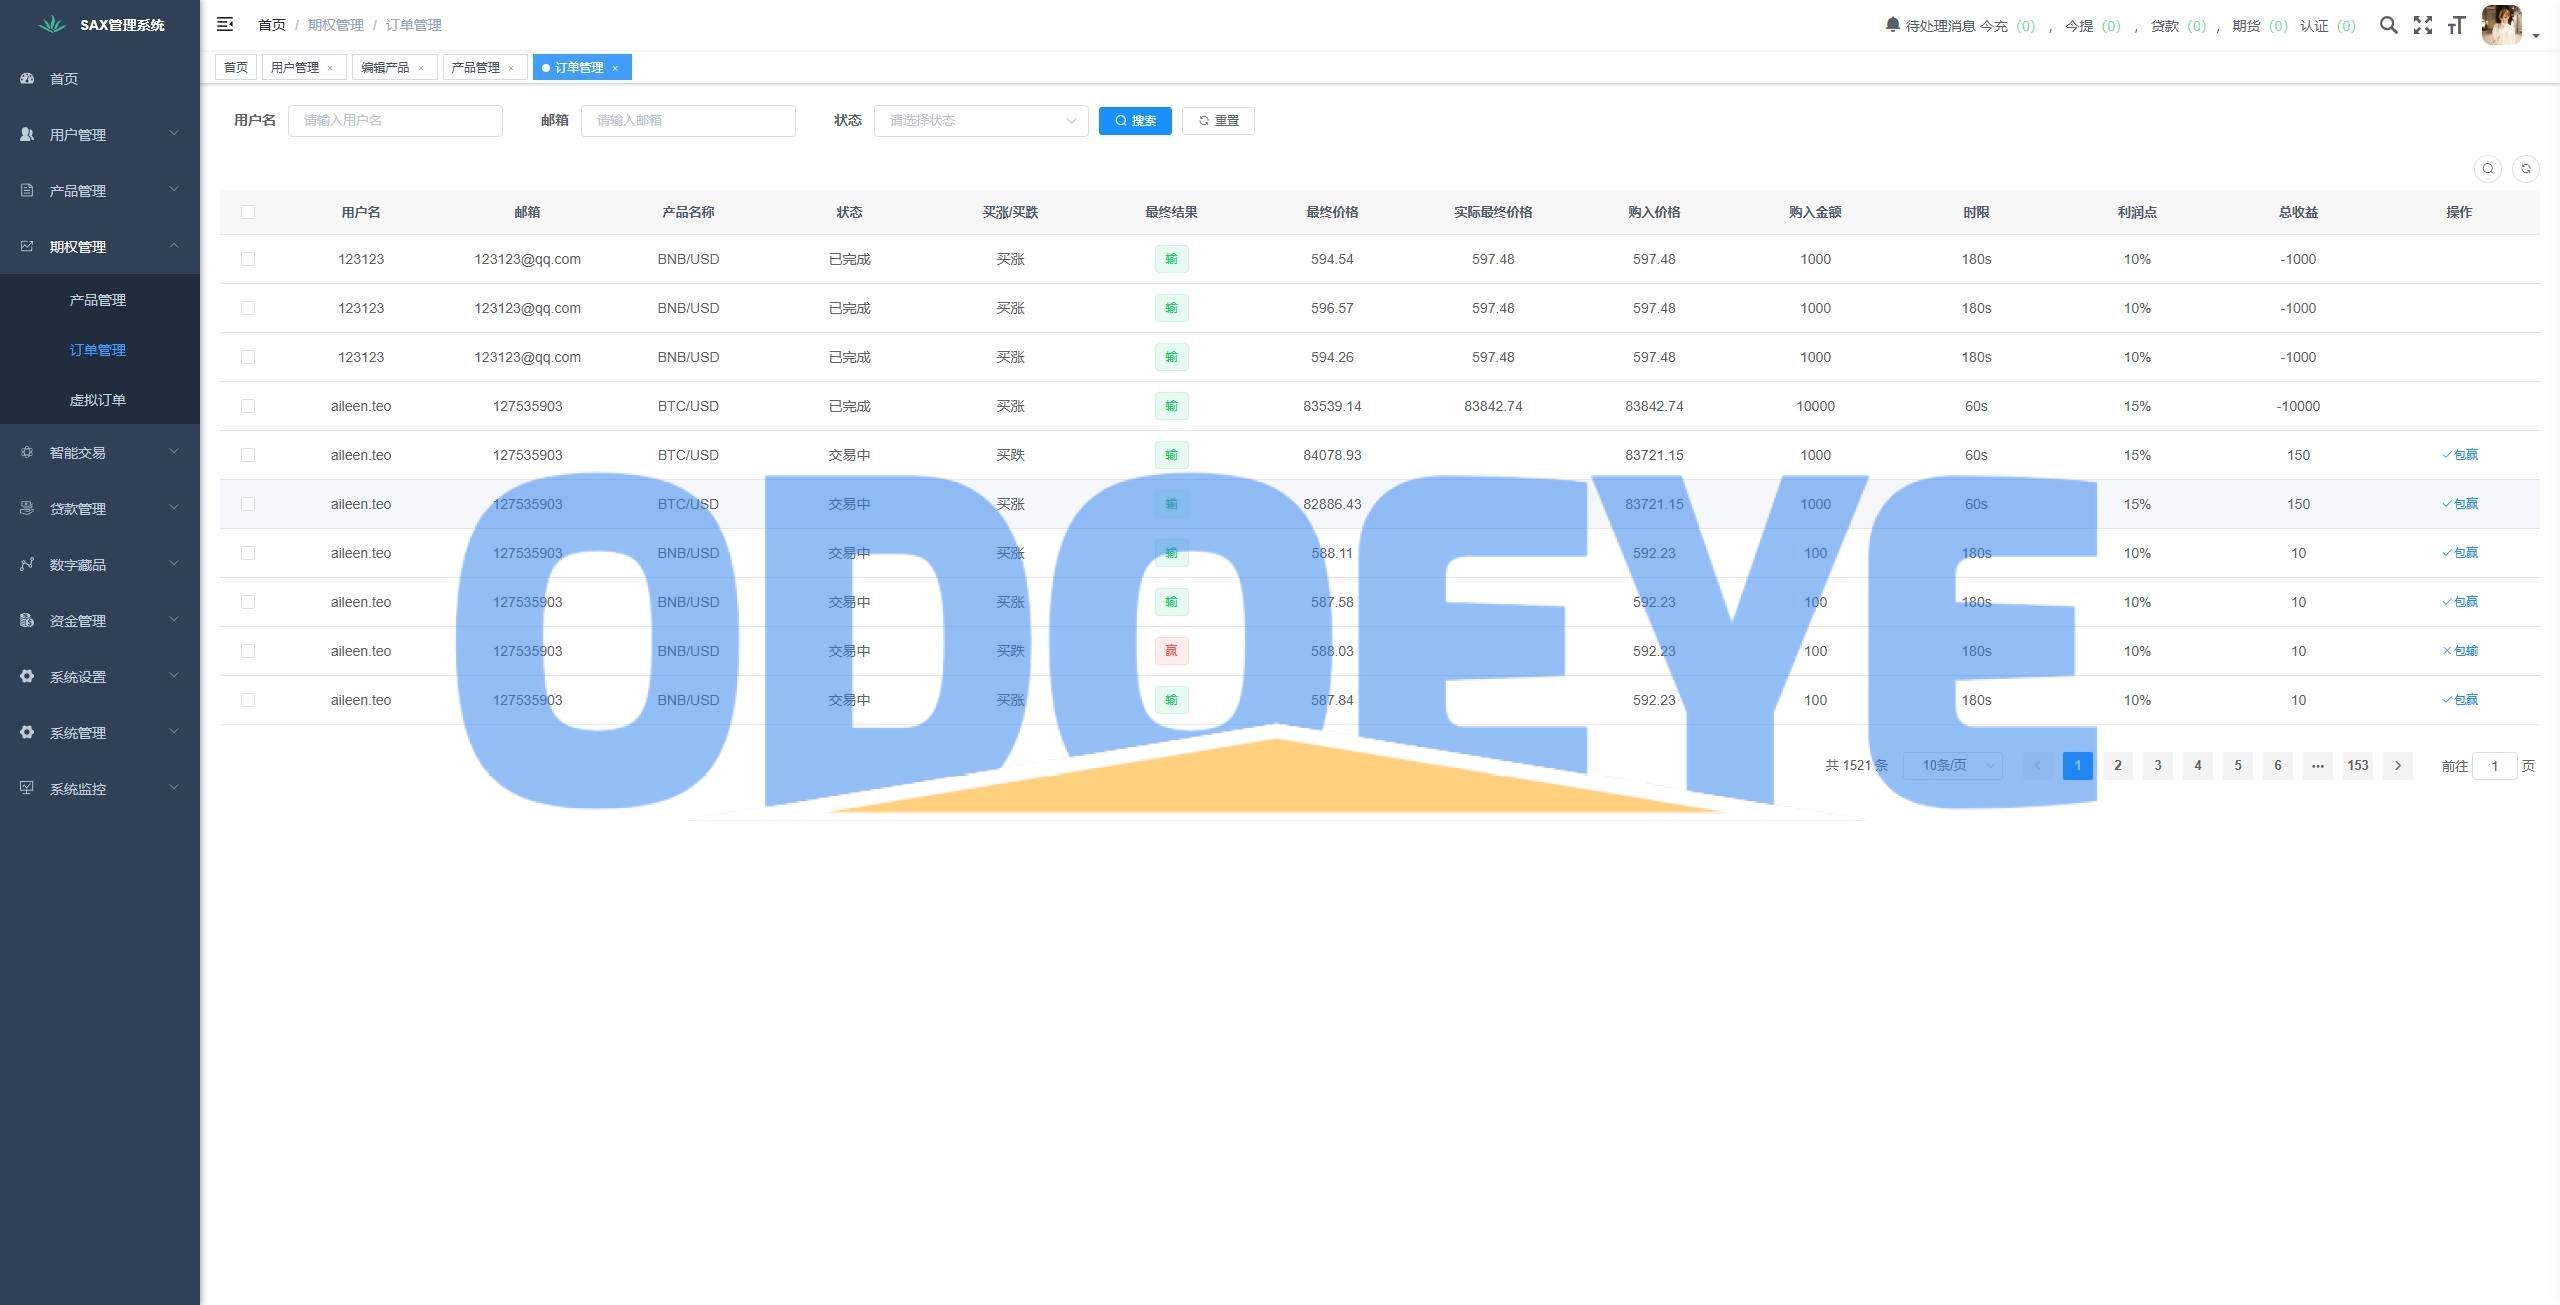Check the row with final price 587.58
Screen dimensions: 2560x1305
click(x=248, y=602)
